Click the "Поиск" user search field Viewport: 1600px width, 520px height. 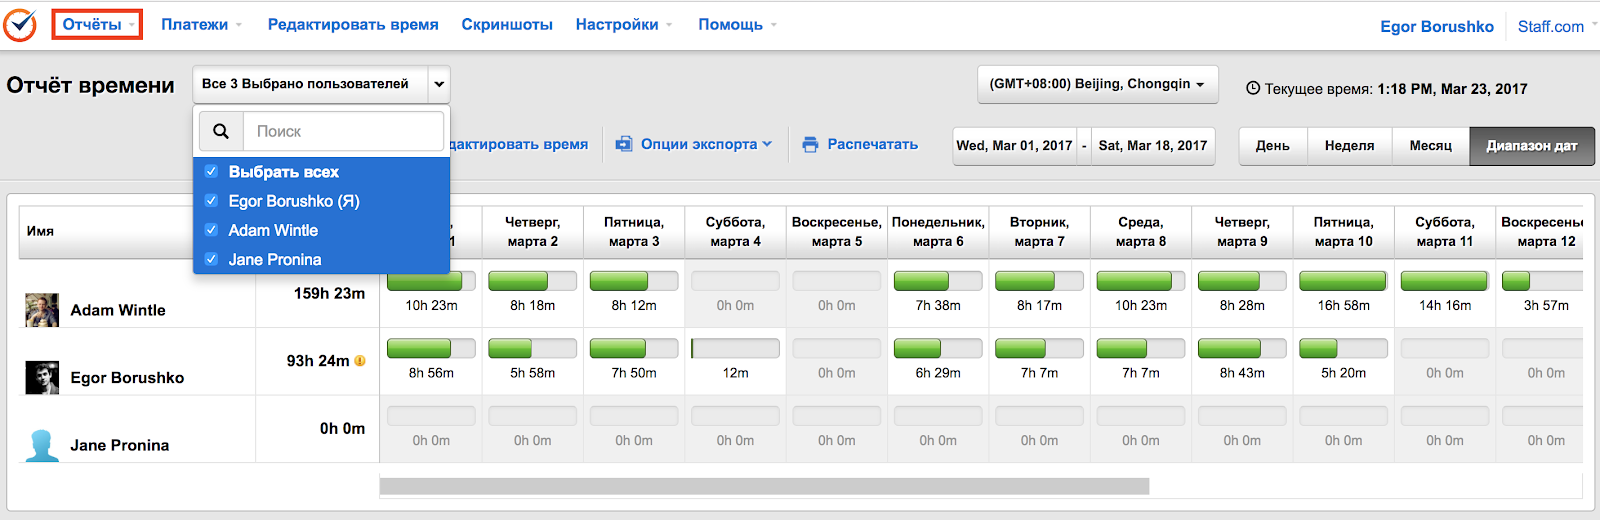(343, 131)
